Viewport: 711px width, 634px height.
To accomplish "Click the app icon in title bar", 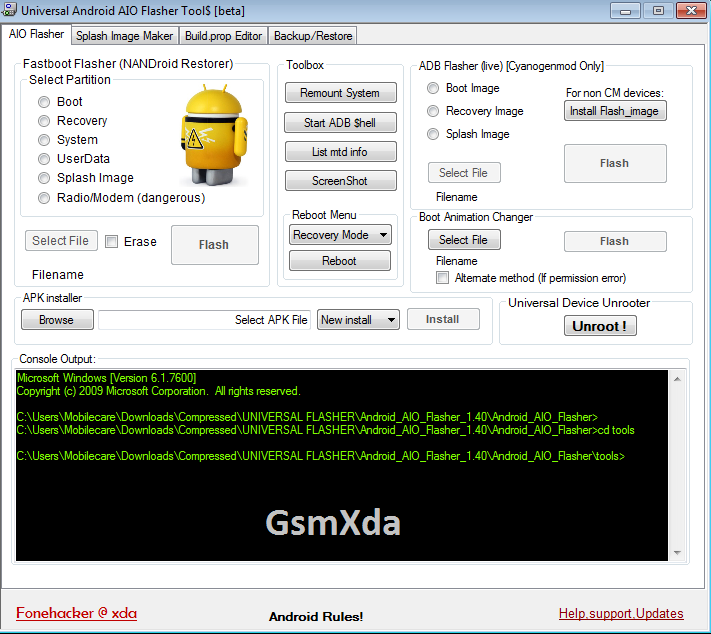I will (x=8, y=10).
